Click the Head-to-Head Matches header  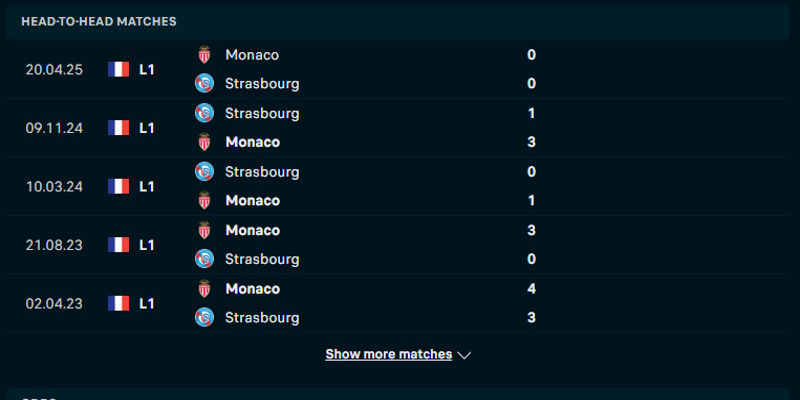click(x=99, y=21)
